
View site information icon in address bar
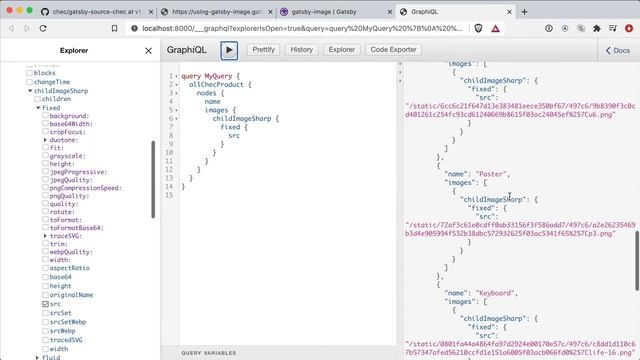pos(134,28)
